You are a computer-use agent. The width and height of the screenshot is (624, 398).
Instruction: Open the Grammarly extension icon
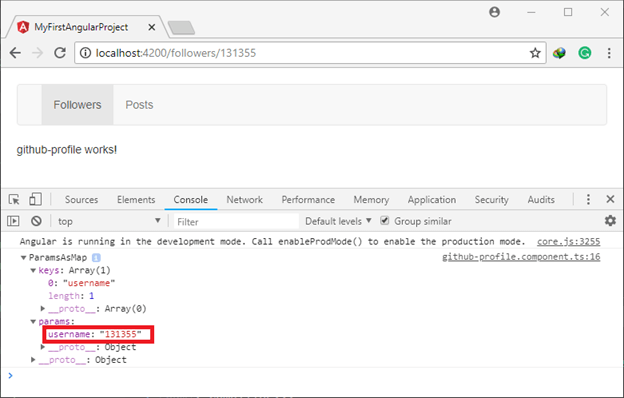pyautogui.click(x=585, y=53)
